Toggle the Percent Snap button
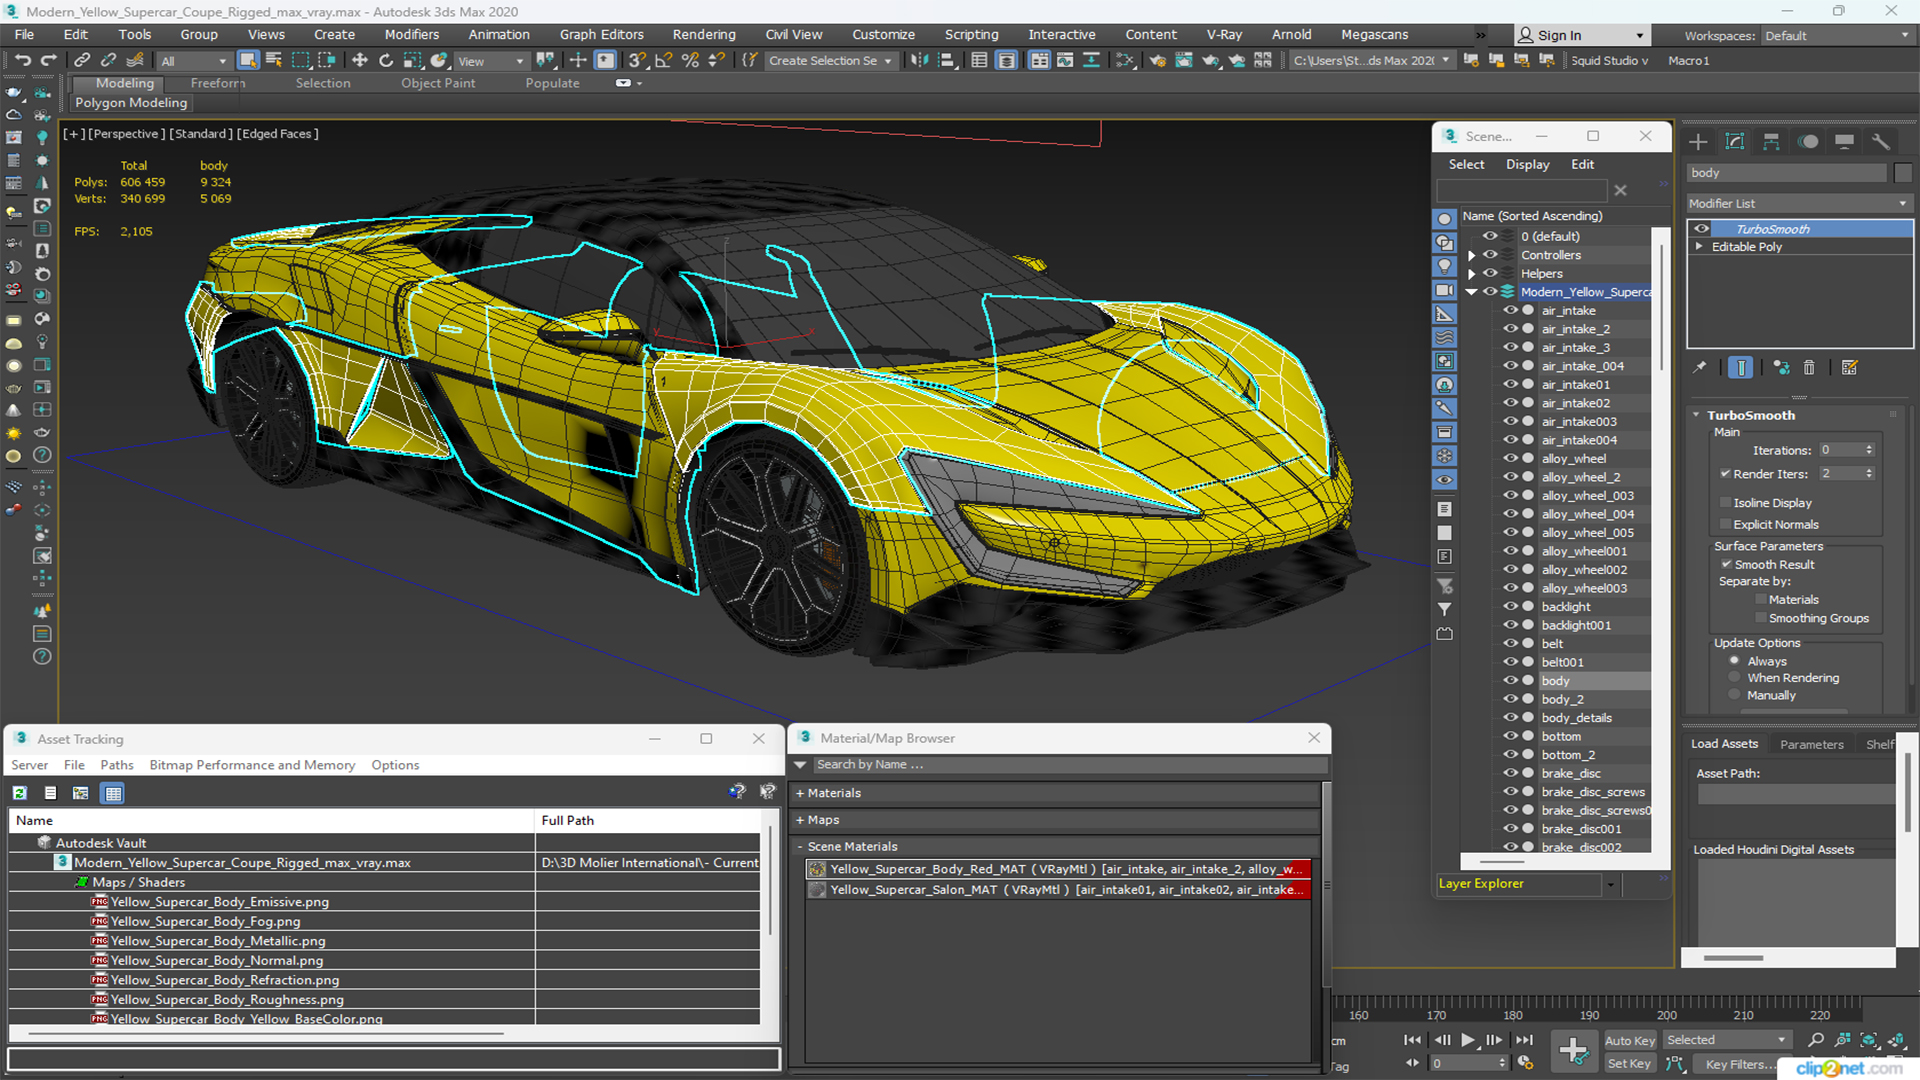 (690, 61)
